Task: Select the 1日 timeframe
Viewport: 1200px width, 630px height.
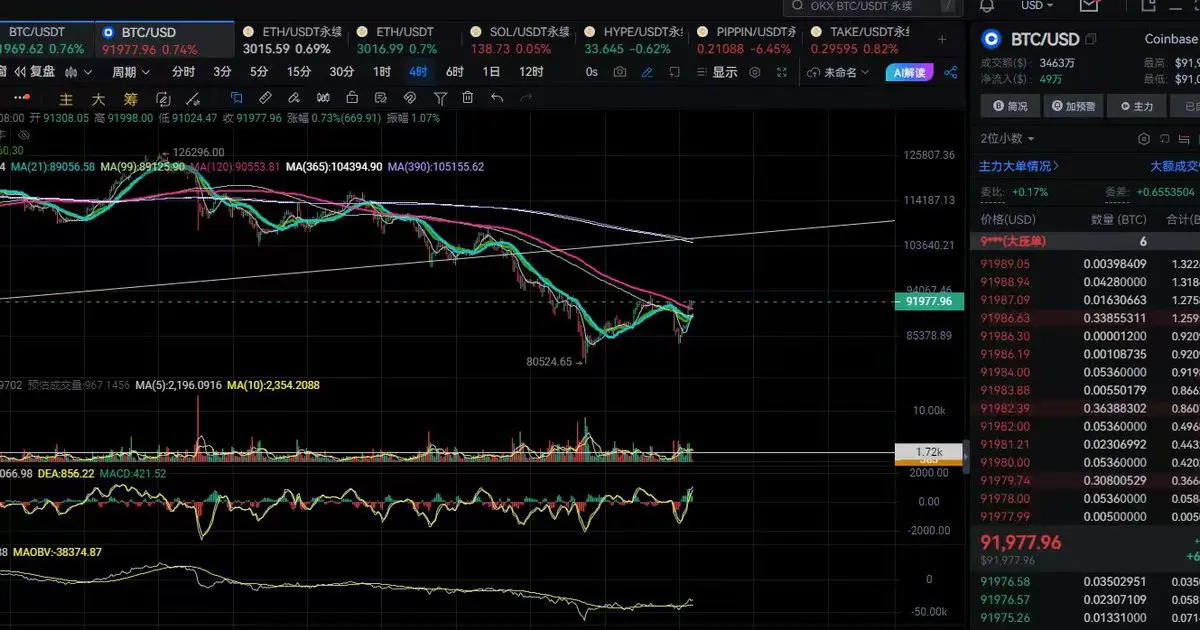Action: coord(491,72)
